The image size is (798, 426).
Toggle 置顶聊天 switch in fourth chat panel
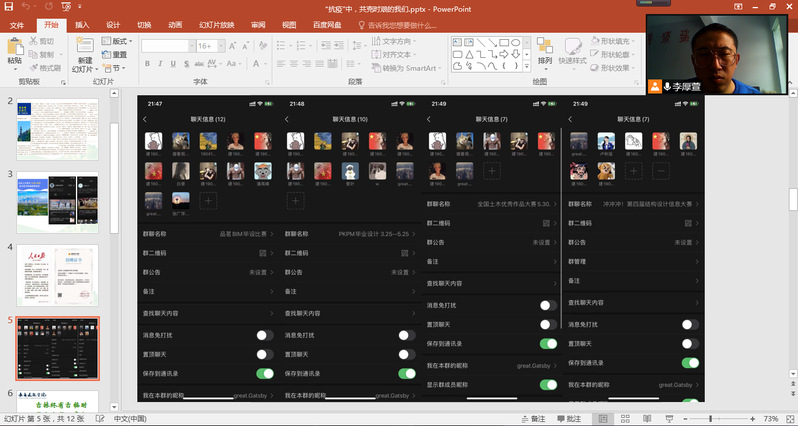690,343
